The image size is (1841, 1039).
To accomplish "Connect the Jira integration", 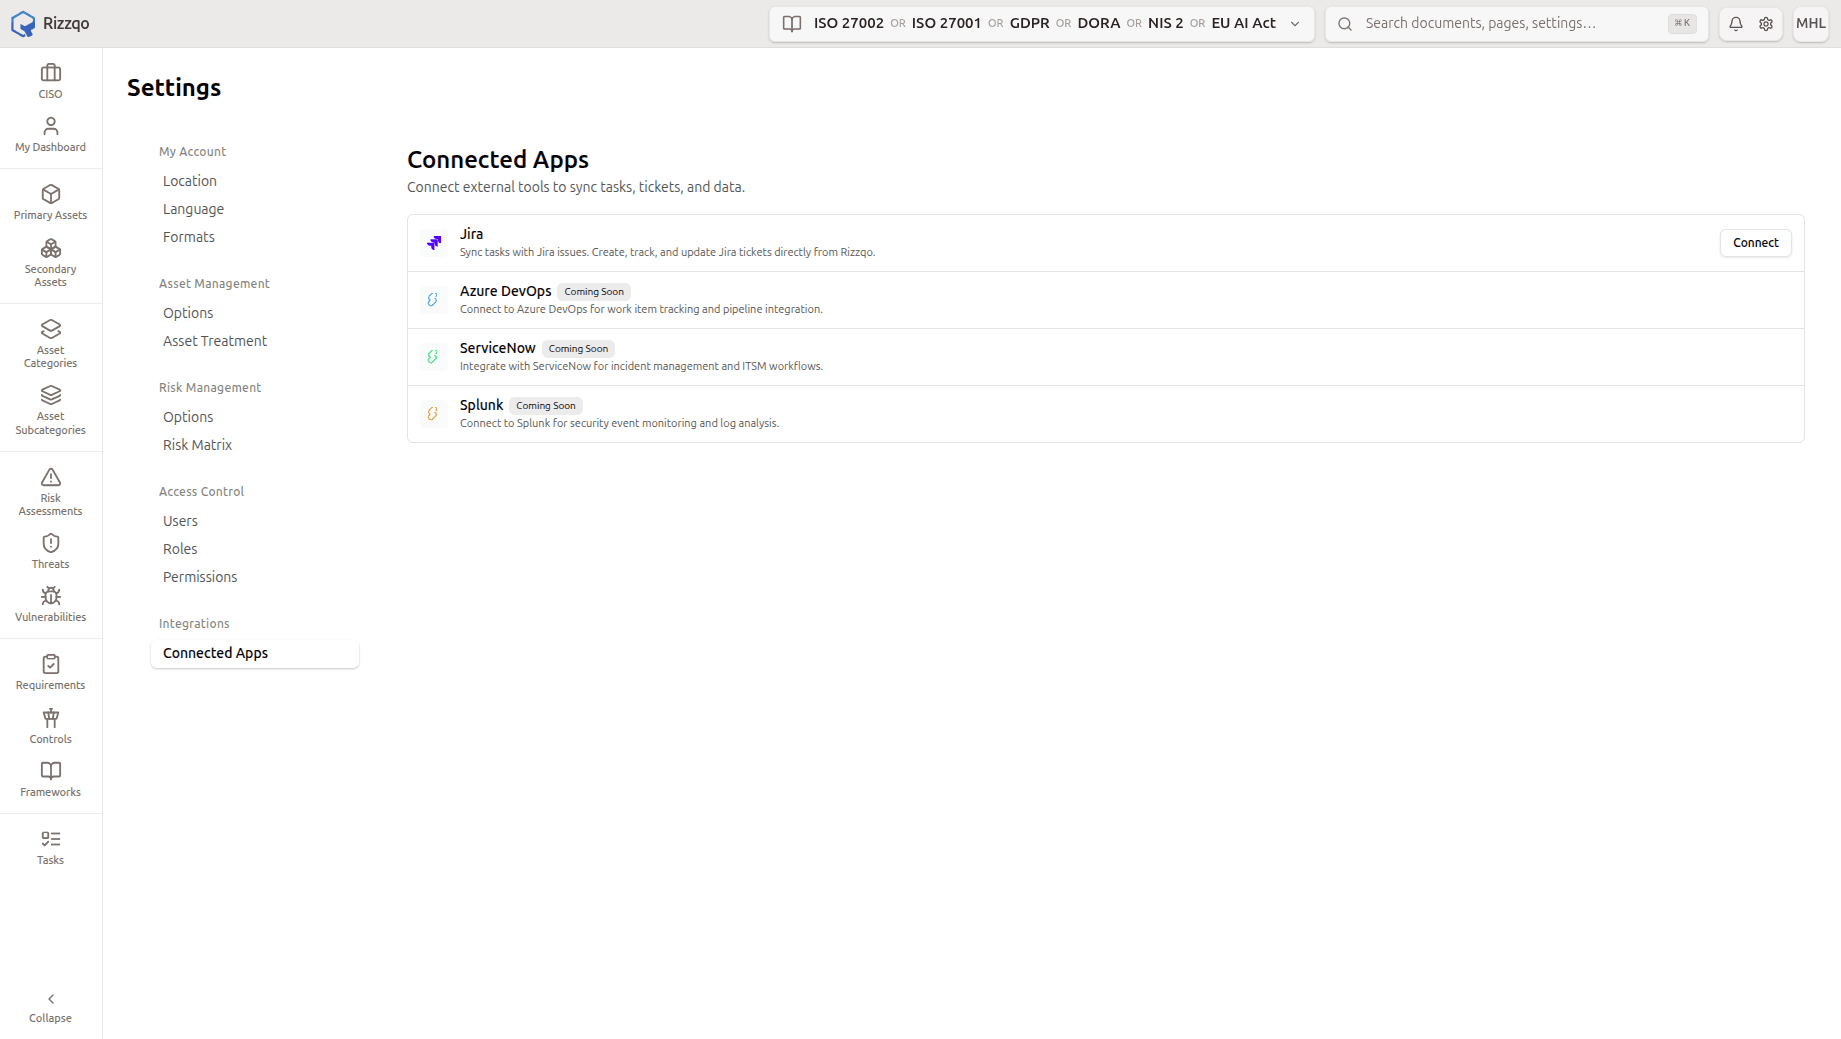I will 1755,243.
